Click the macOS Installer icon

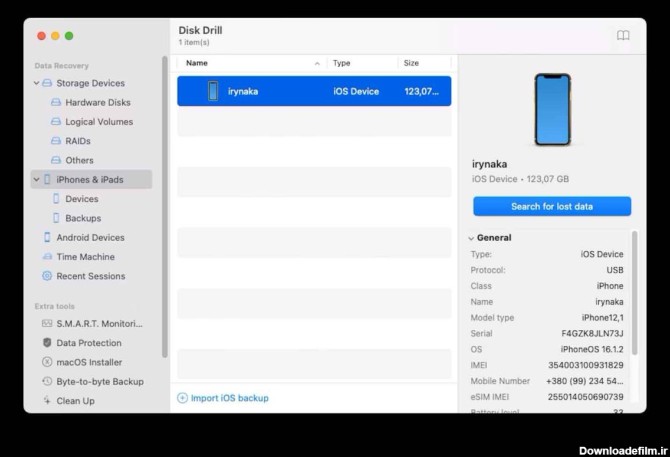47,362
